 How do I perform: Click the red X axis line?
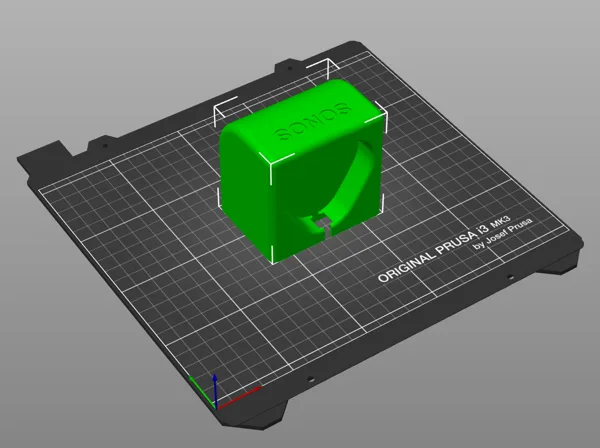[239, 398]
